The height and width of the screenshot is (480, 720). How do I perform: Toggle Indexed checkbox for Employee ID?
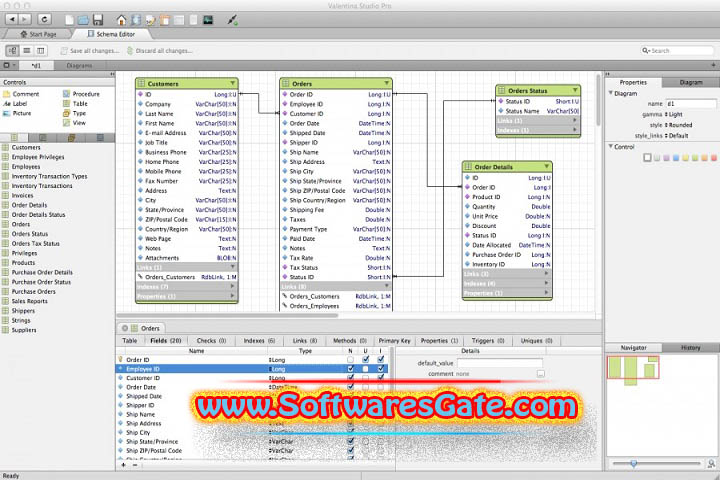[x=381, y=369]
